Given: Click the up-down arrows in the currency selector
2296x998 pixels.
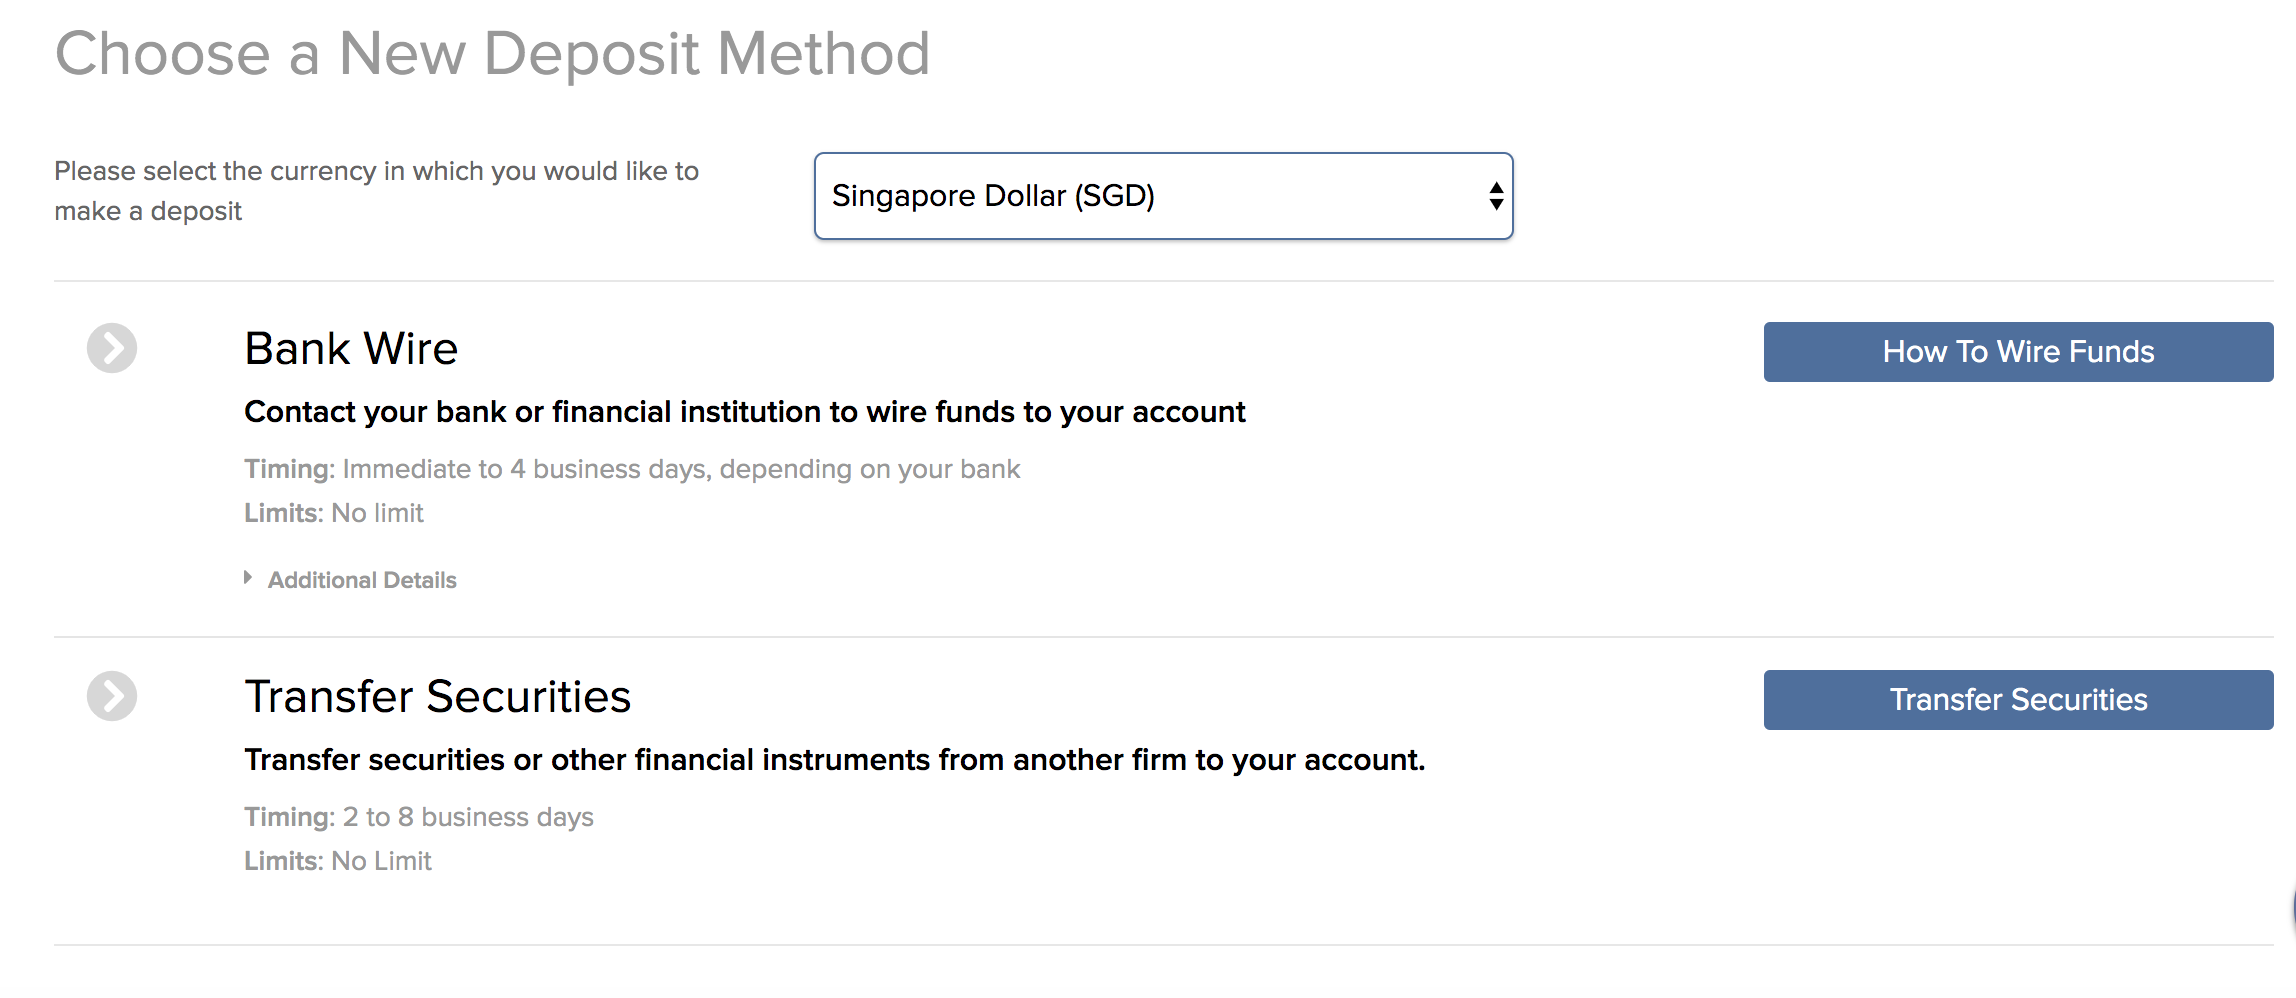Looking at the screenshot, I should click(x=1496, y=196).
